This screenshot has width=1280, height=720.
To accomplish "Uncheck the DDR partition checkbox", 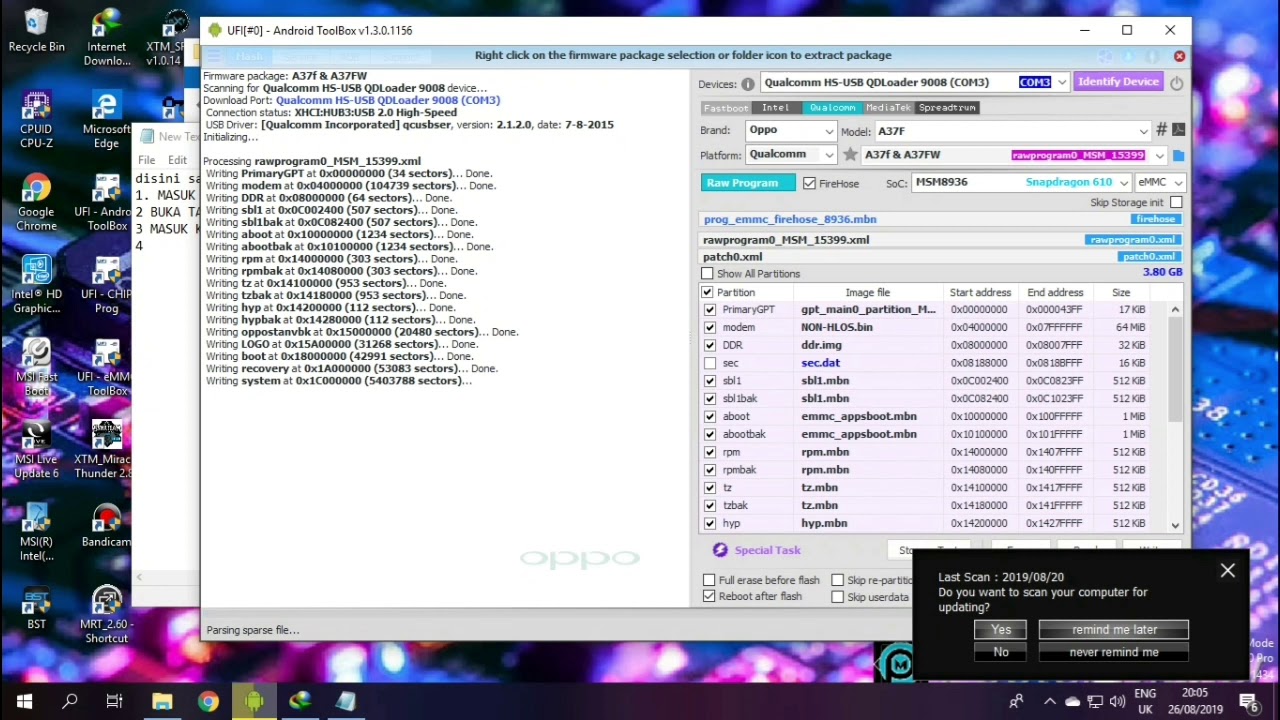I will pos(710,345).
